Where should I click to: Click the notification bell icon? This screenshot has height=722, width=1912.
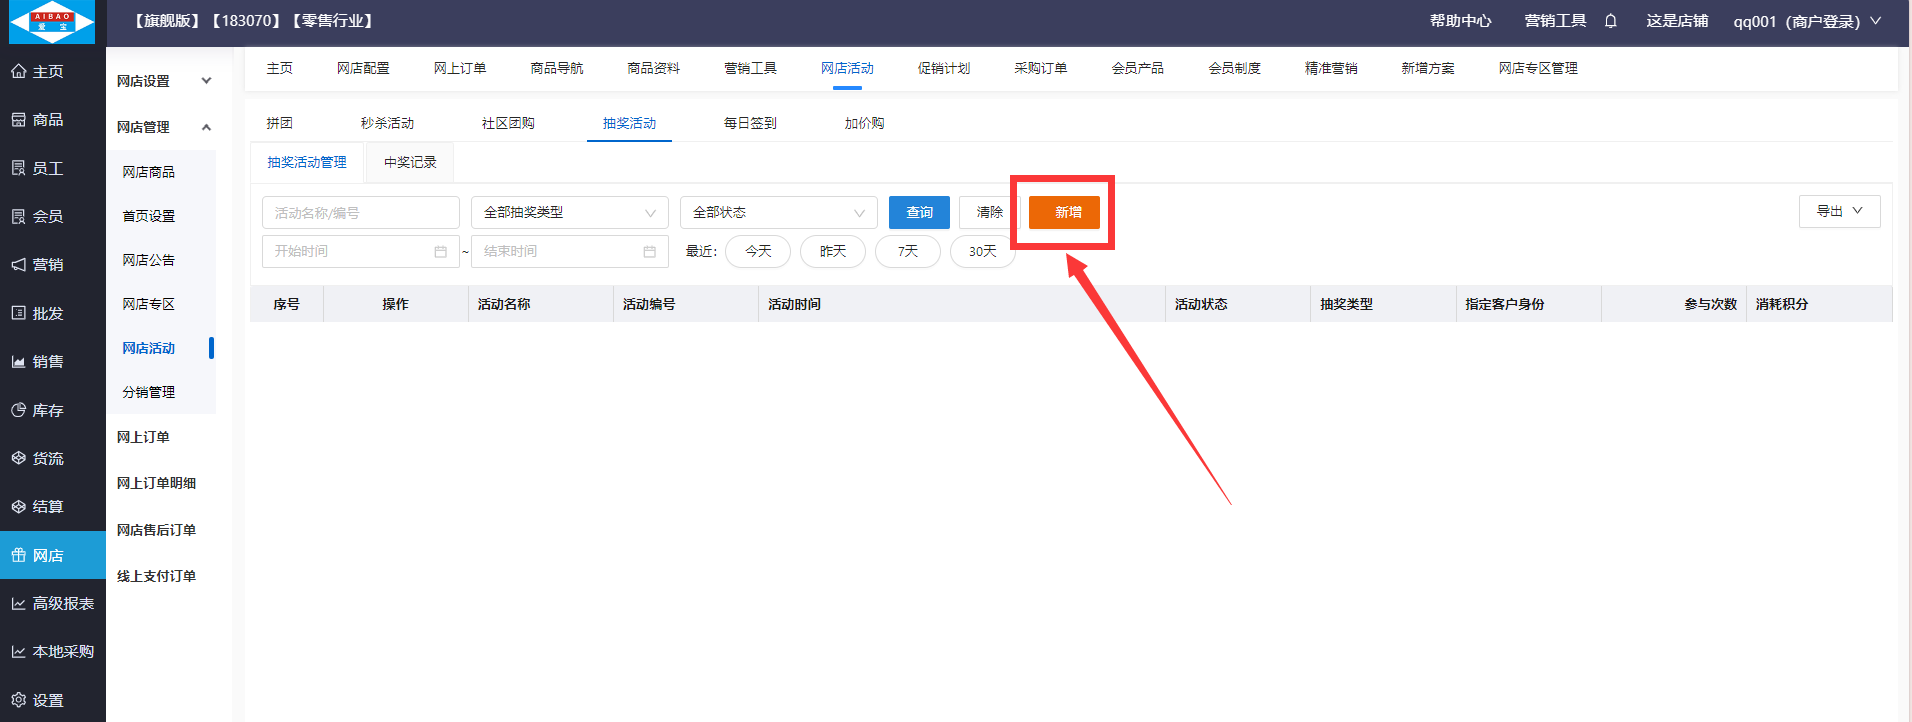[x=1610, y=21]
